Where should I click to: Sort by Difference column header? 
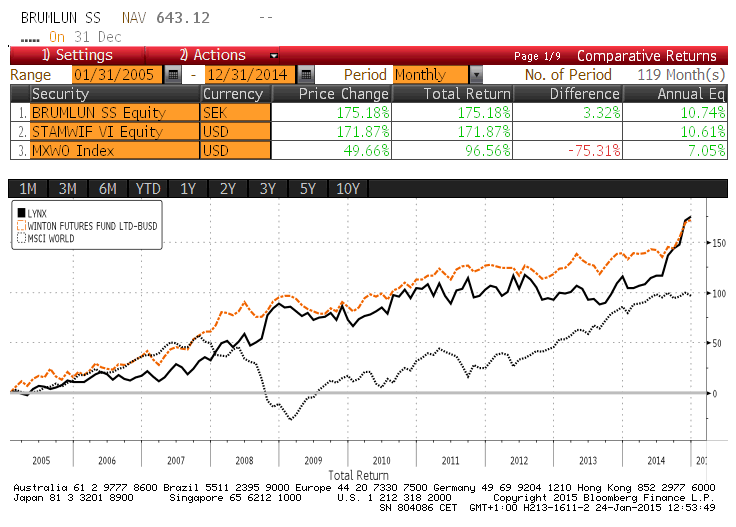(568, 94)
